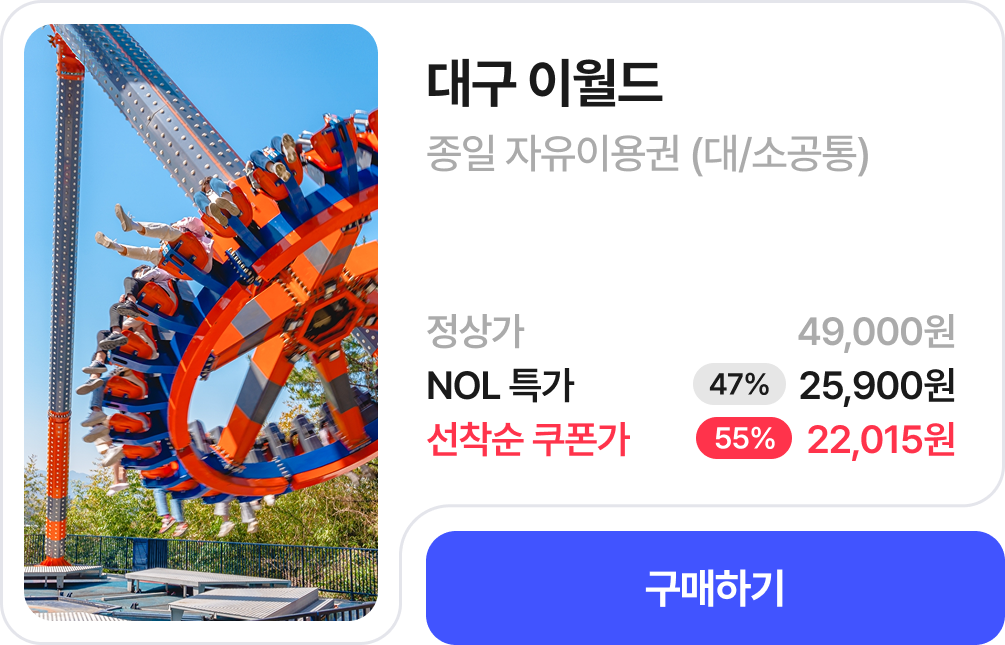Screen dimensions: 1005x645
Task: Select the 25,900원 special price
Action: coord(877,385)
